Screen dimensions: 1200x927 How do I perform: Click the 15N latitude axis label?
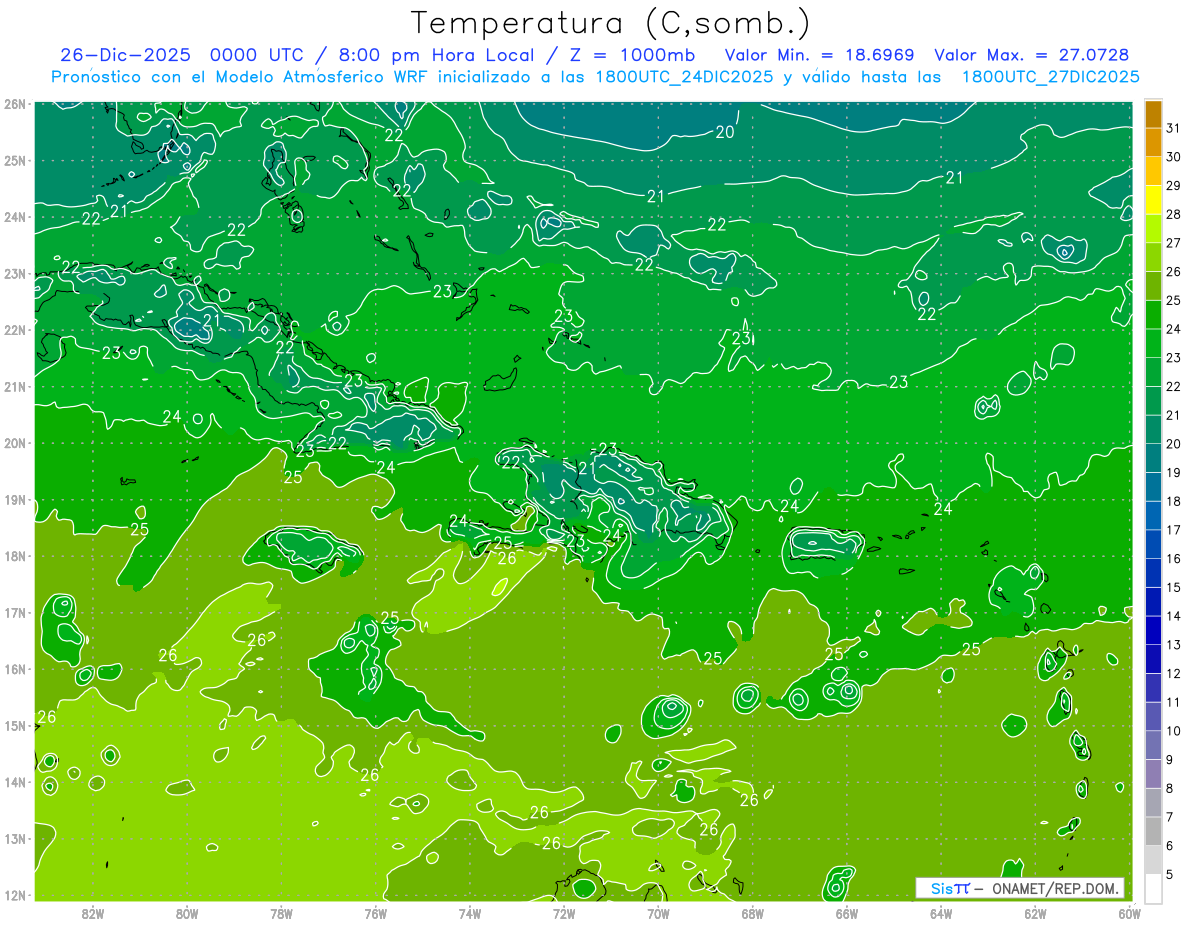pyautogui.click(x=15, y=725)
